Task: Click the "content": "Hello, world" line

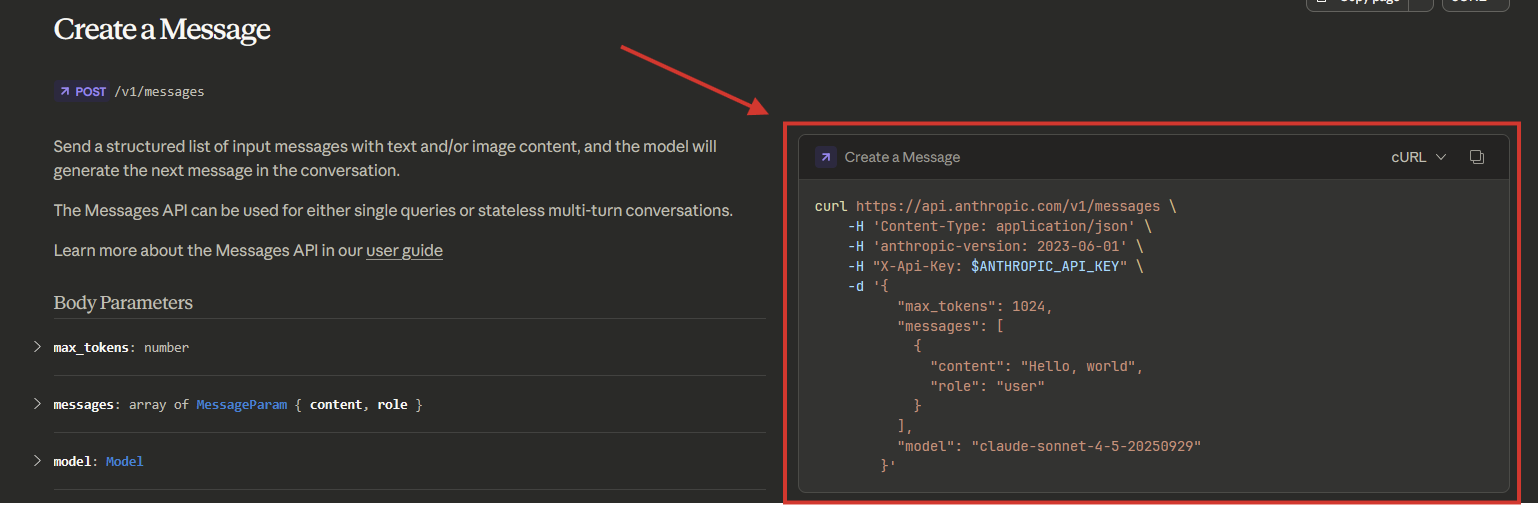Action: (1036, 366)
